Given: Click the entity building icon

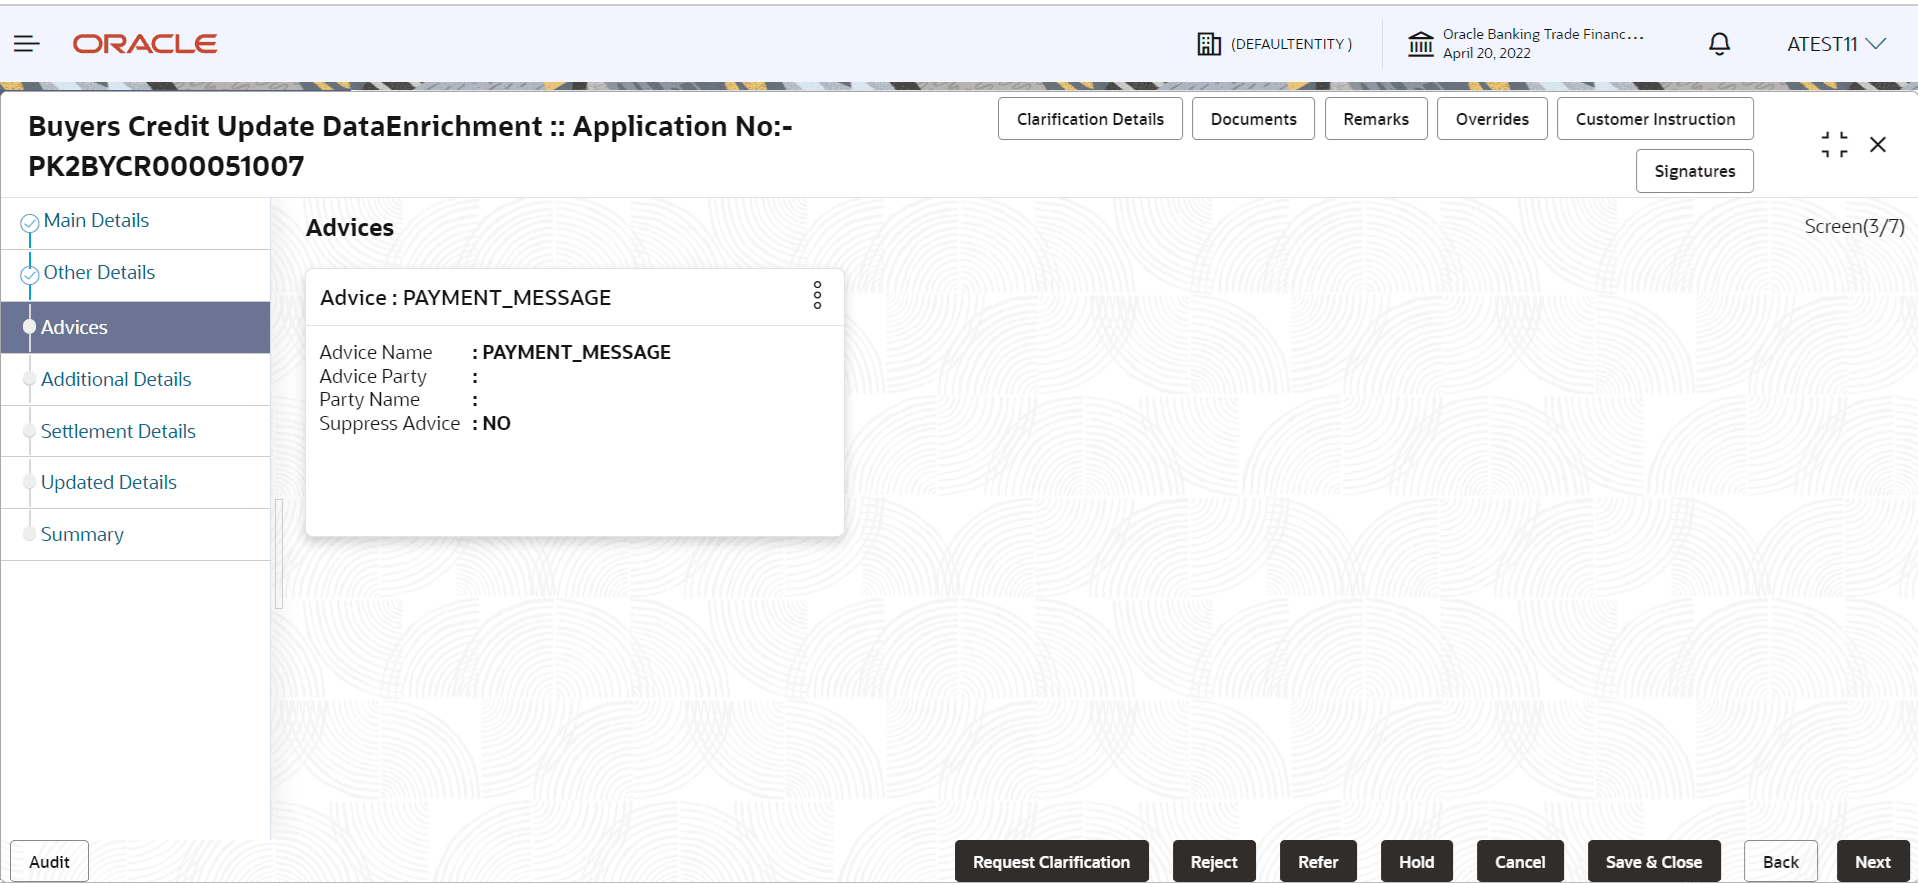Looking at the screenshot, I should tap(1209, 44).
